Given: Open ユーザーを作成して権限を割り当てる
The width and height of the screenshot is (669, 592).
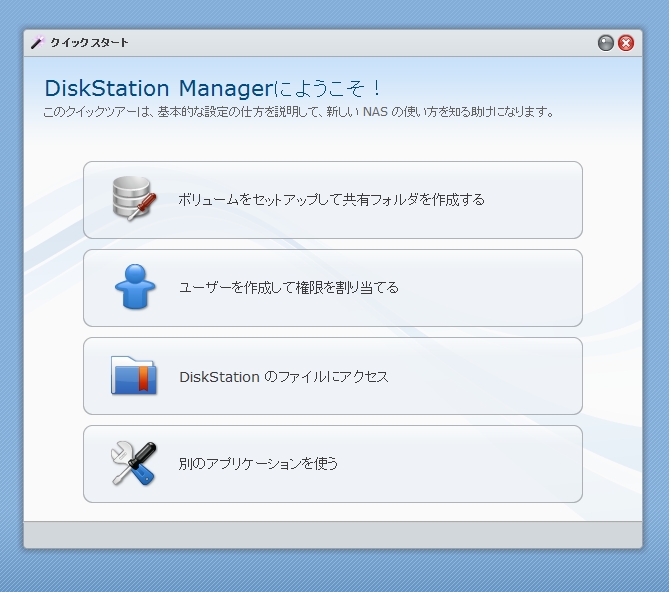Looking at the screenshot, I should coord(333,288).
